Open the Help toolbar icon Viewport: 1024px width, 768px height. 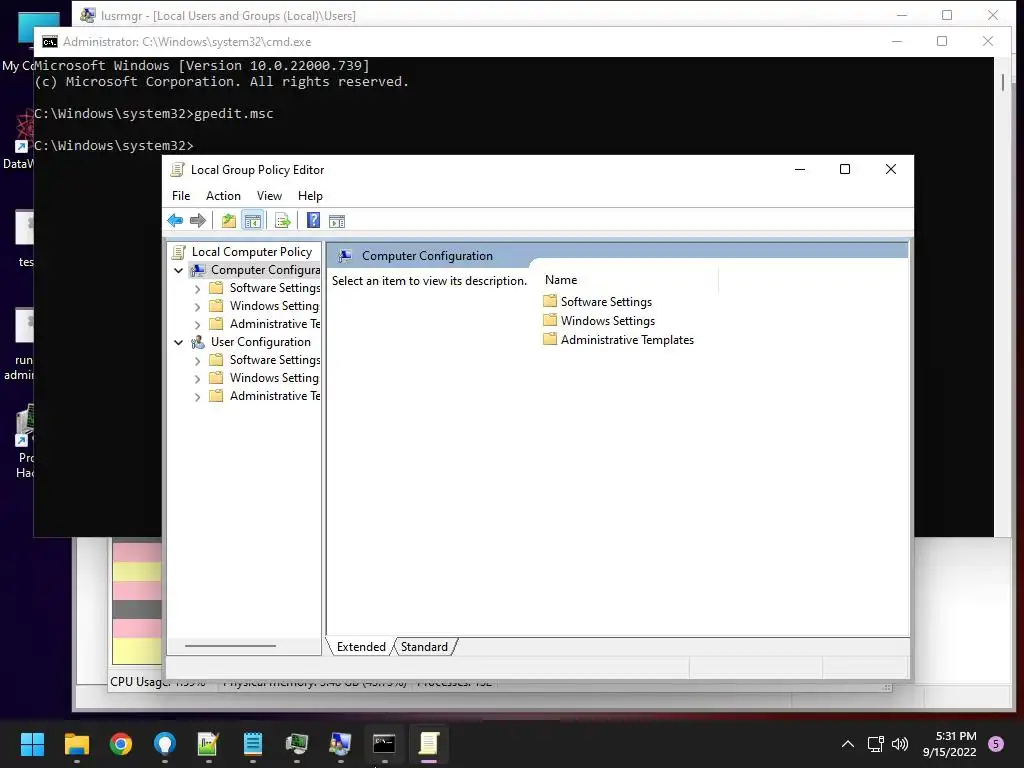click(x=313, y=221)
